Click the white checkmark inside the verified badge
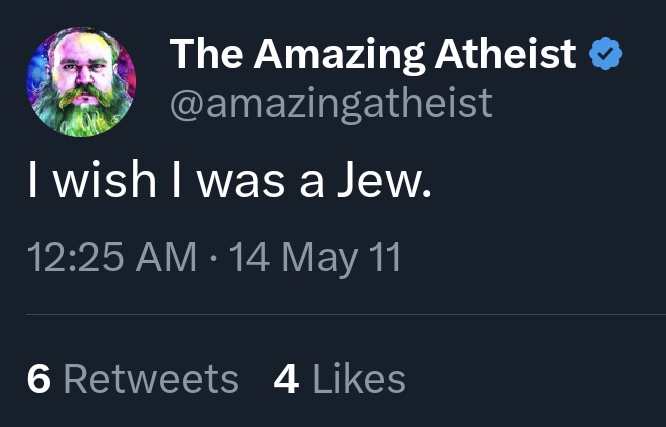The width and height of the screenshot is (666, 427). tap(605, 54)
